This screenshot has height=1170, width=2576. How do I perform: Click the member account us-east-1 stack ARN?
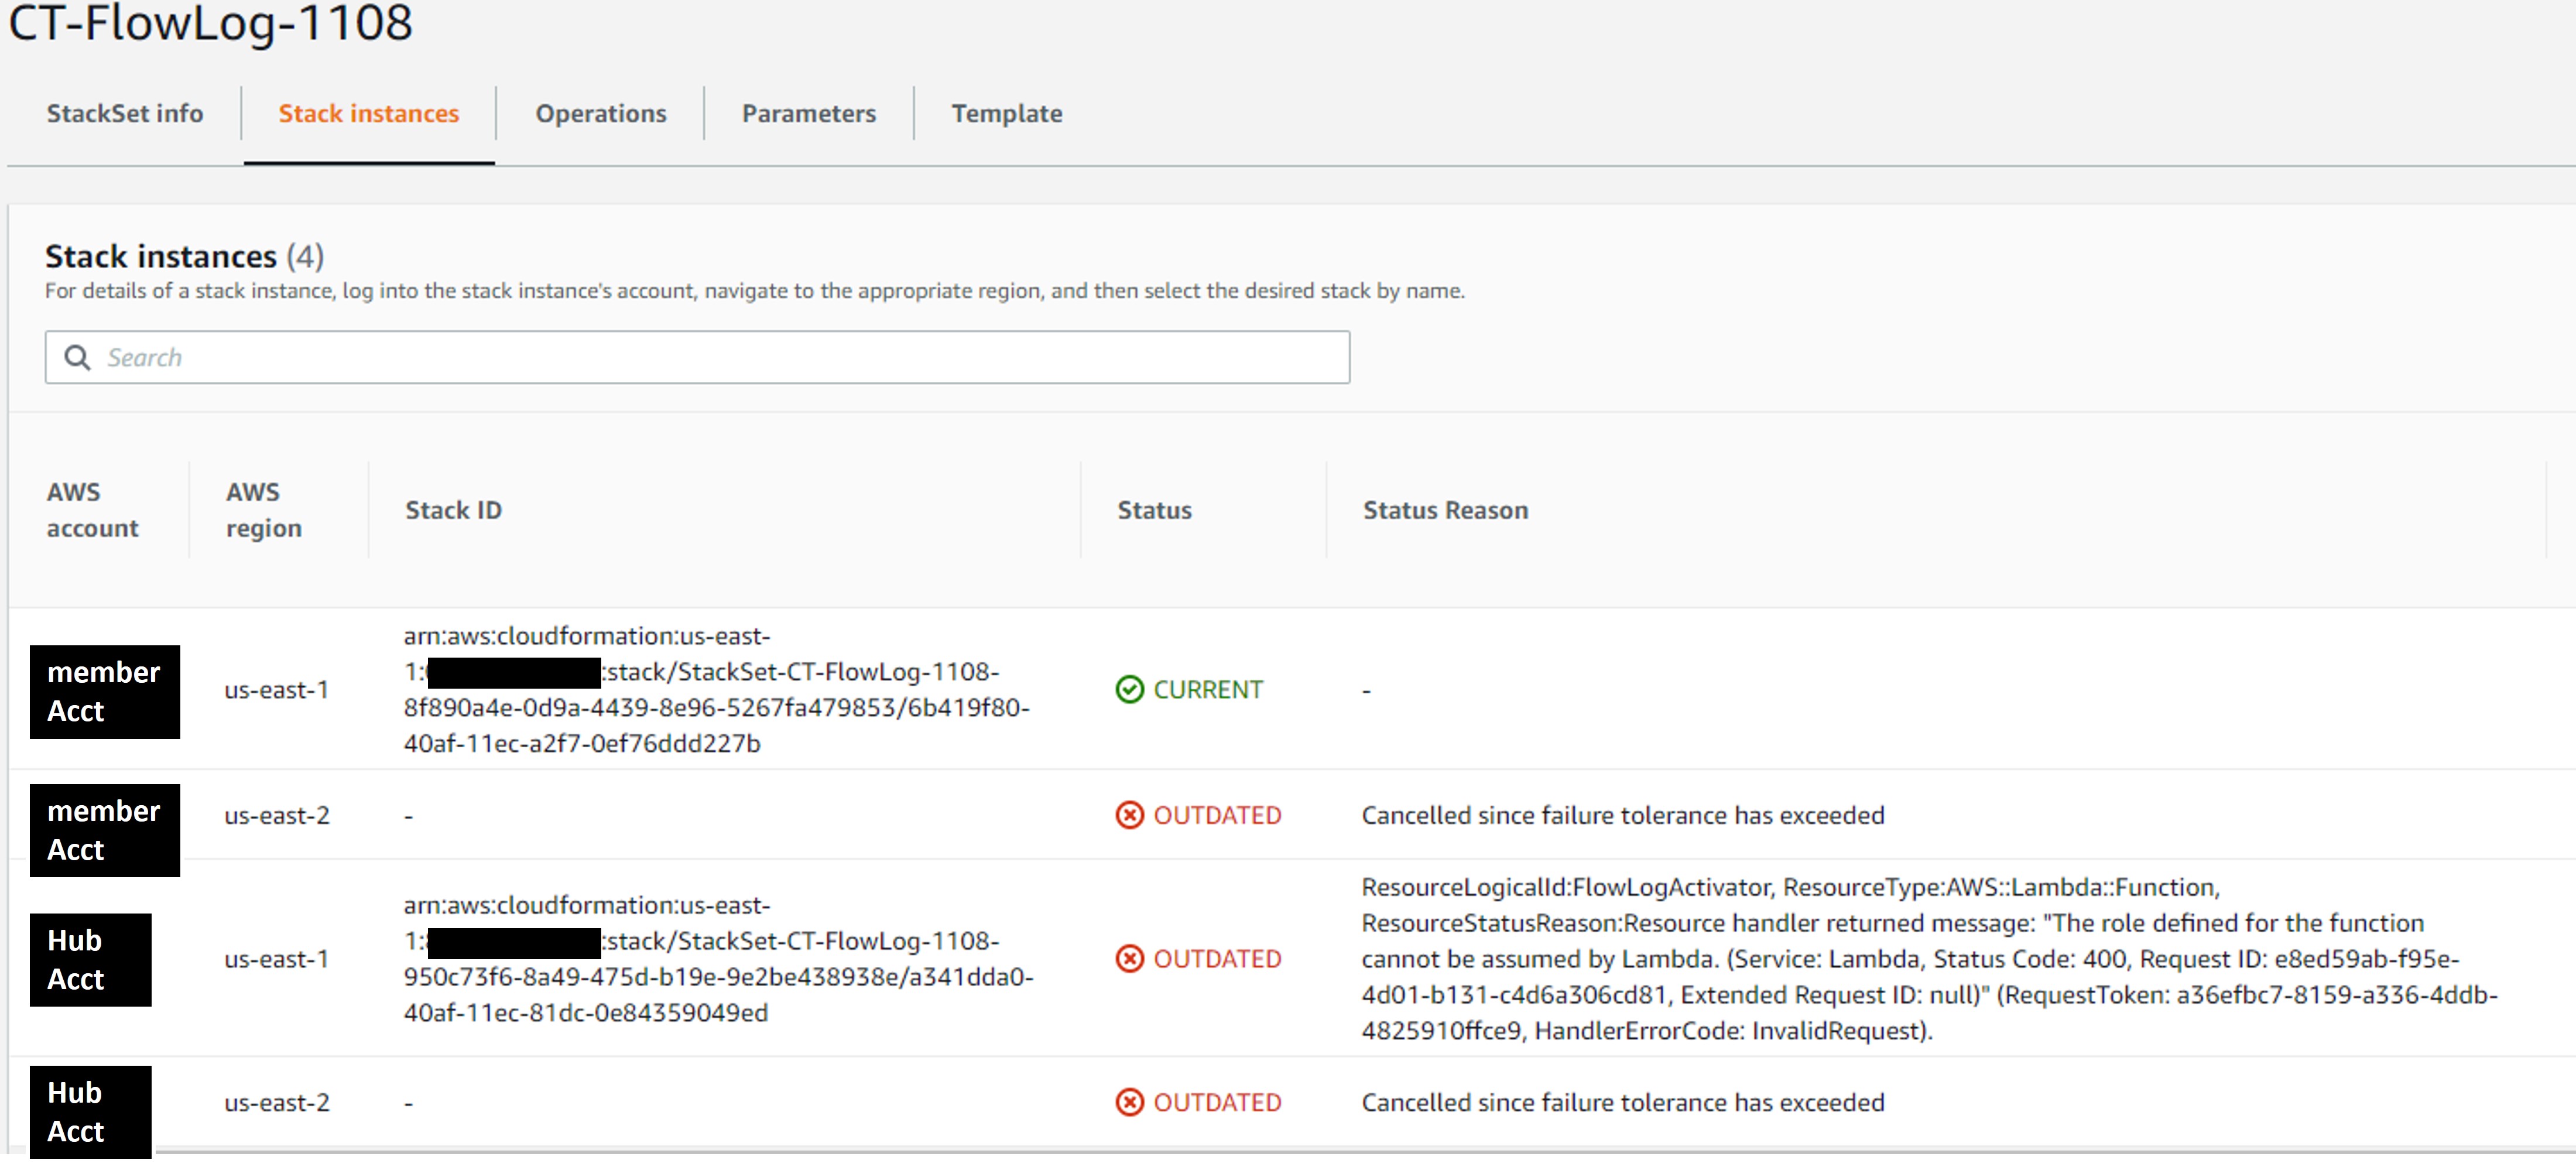coord(715,690)
